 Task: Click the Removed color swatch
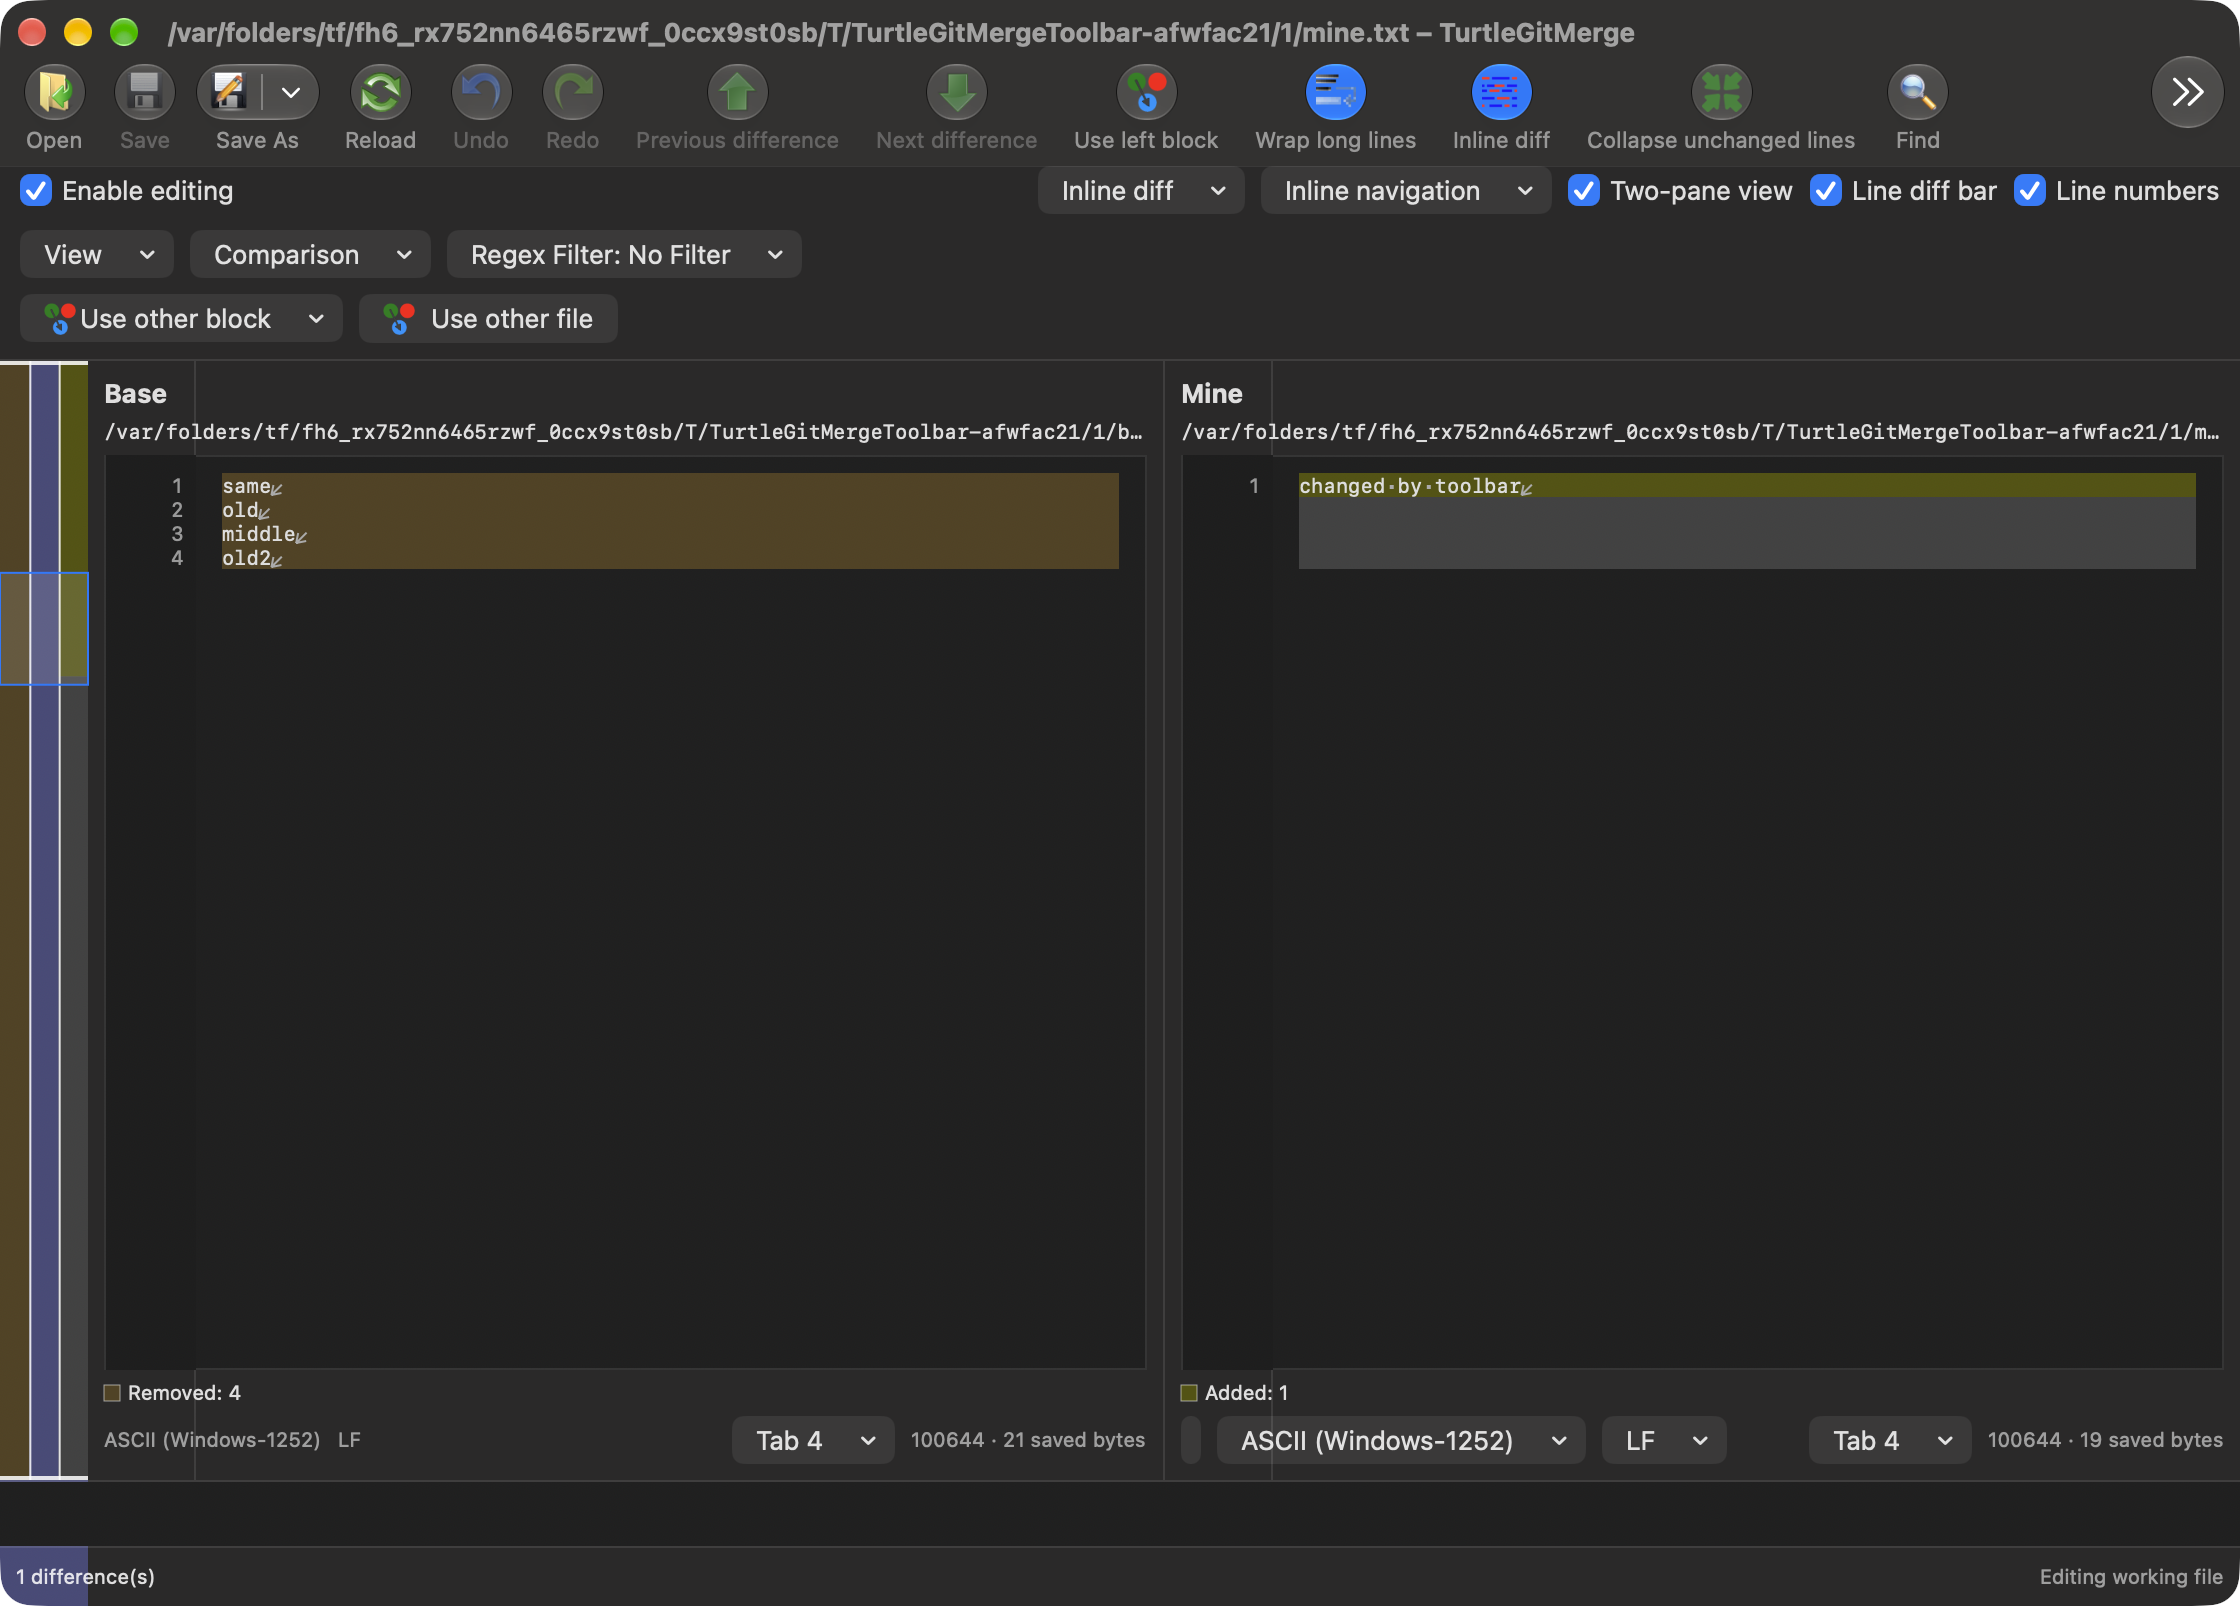112,1393
